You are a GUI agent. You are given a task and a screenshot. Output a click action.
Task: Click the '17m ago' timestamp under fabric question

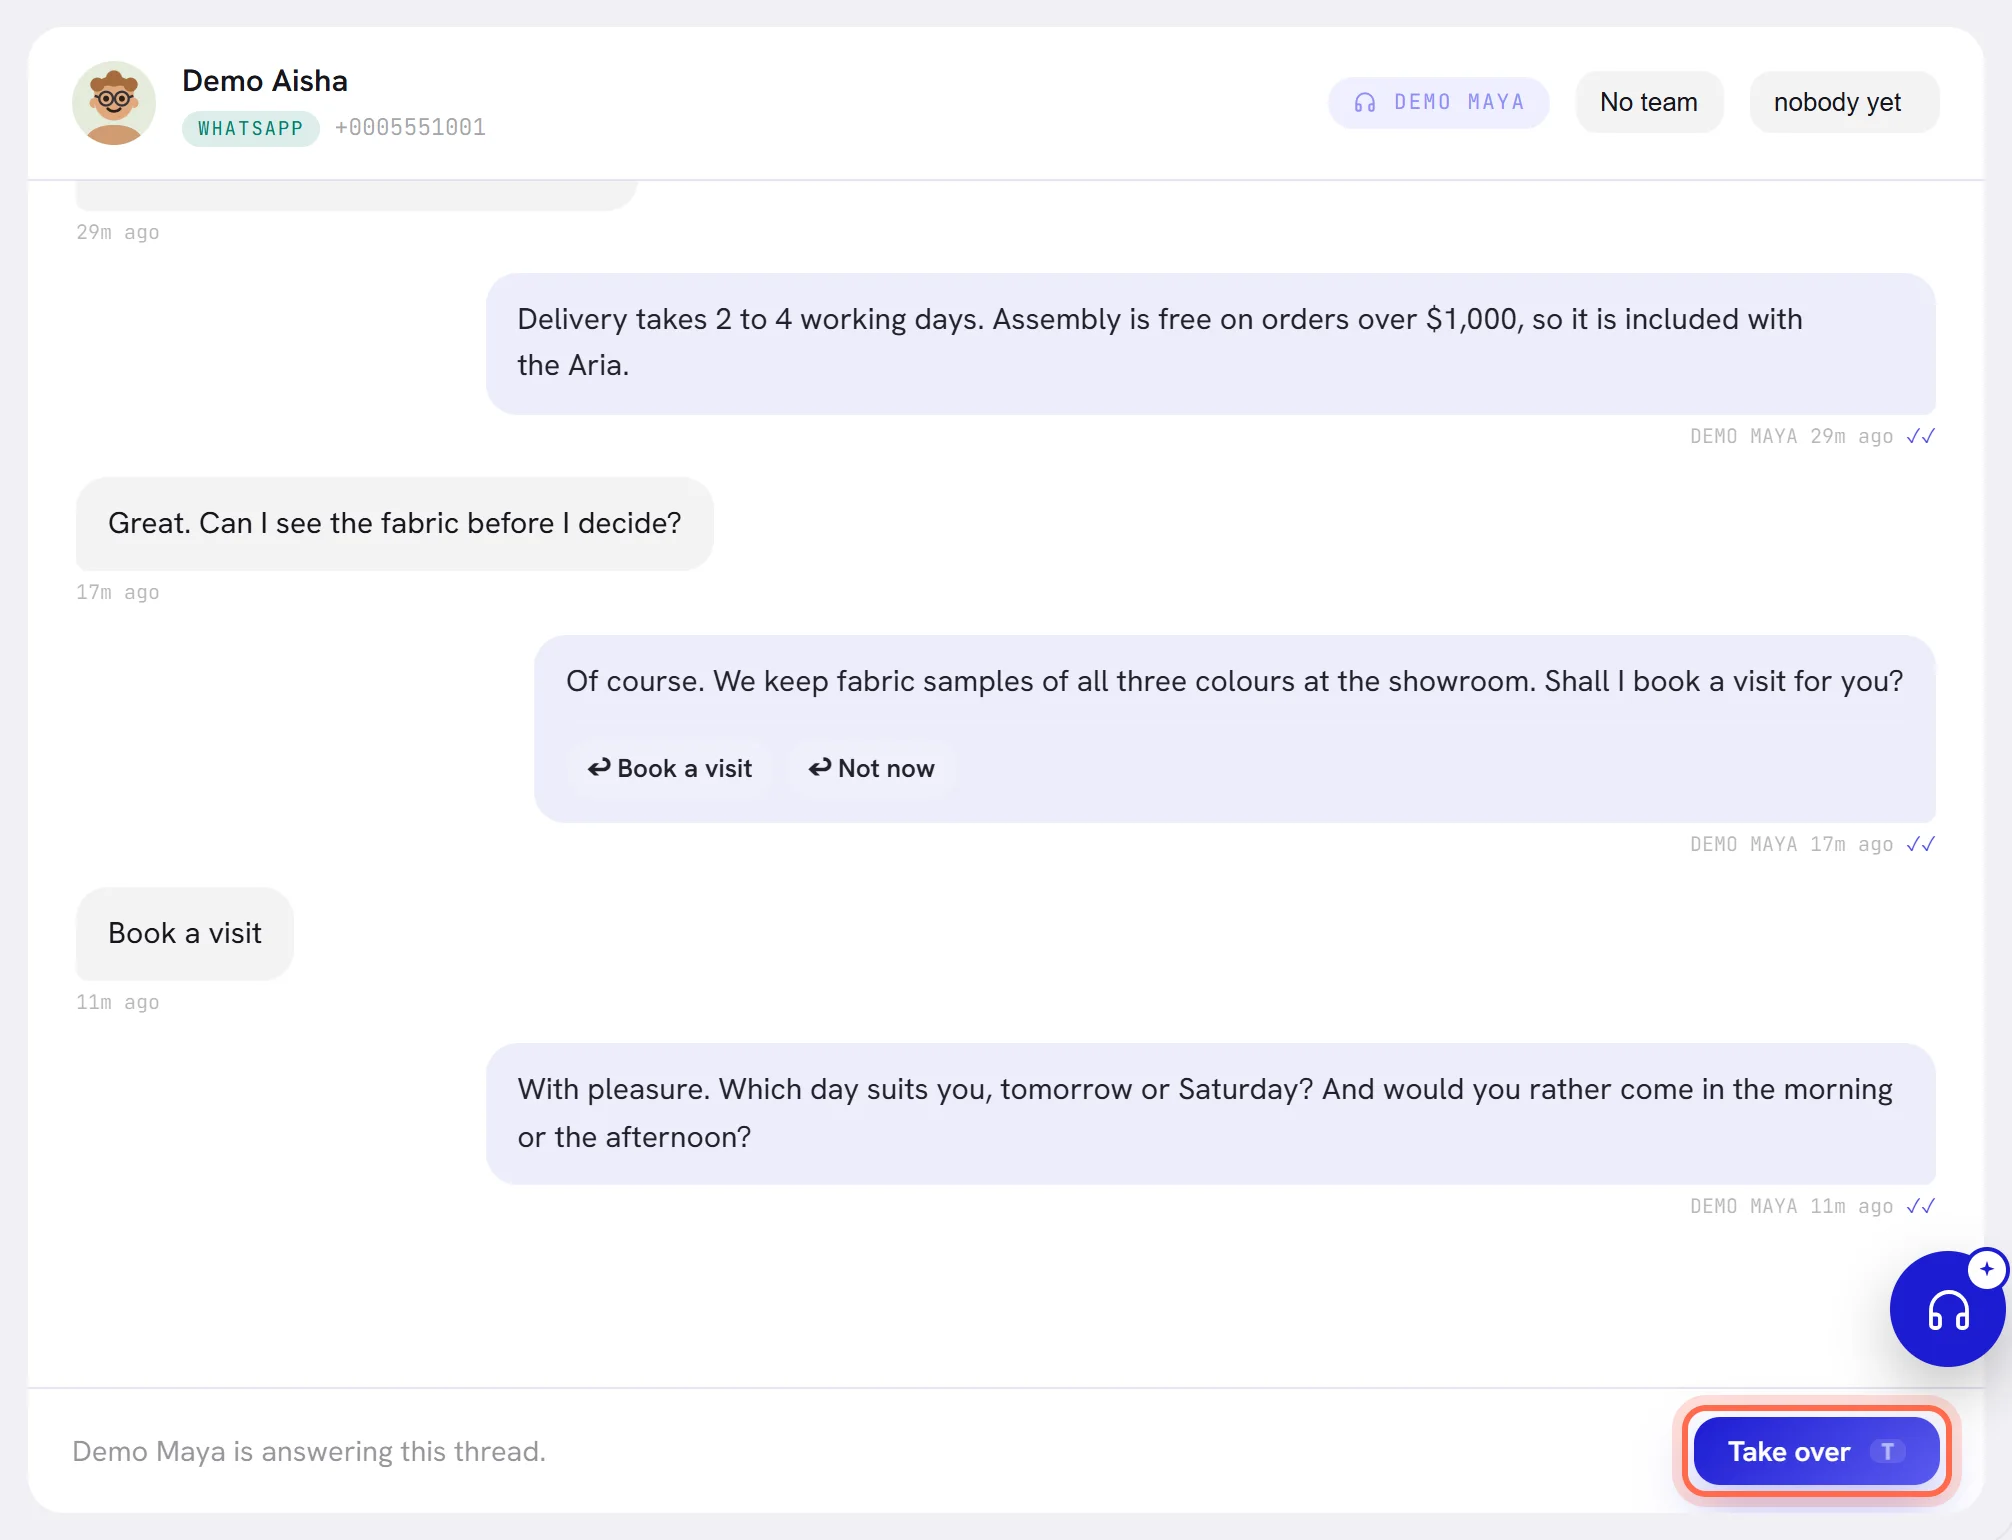point(118,592)
